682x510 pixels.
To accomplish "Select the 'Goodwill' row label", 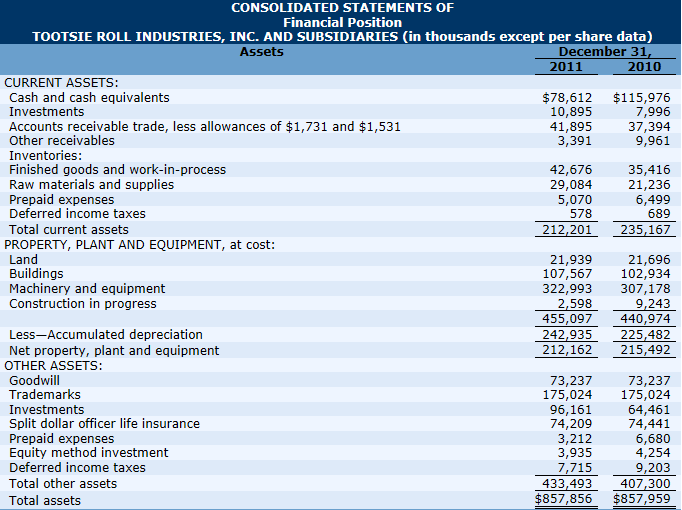I will pyautogui.click(x=34, y=380).
